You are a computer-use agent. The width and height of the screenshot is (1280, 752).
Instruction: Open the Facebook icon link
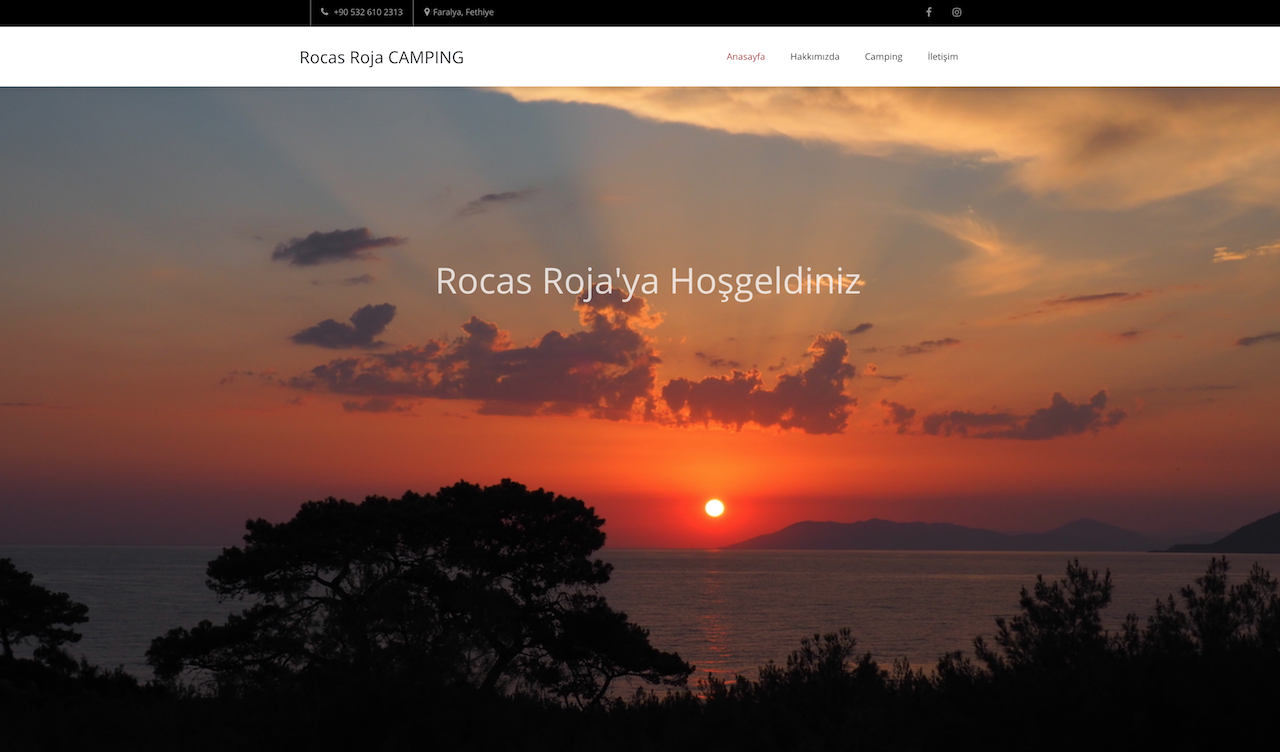tap(928, 12)
